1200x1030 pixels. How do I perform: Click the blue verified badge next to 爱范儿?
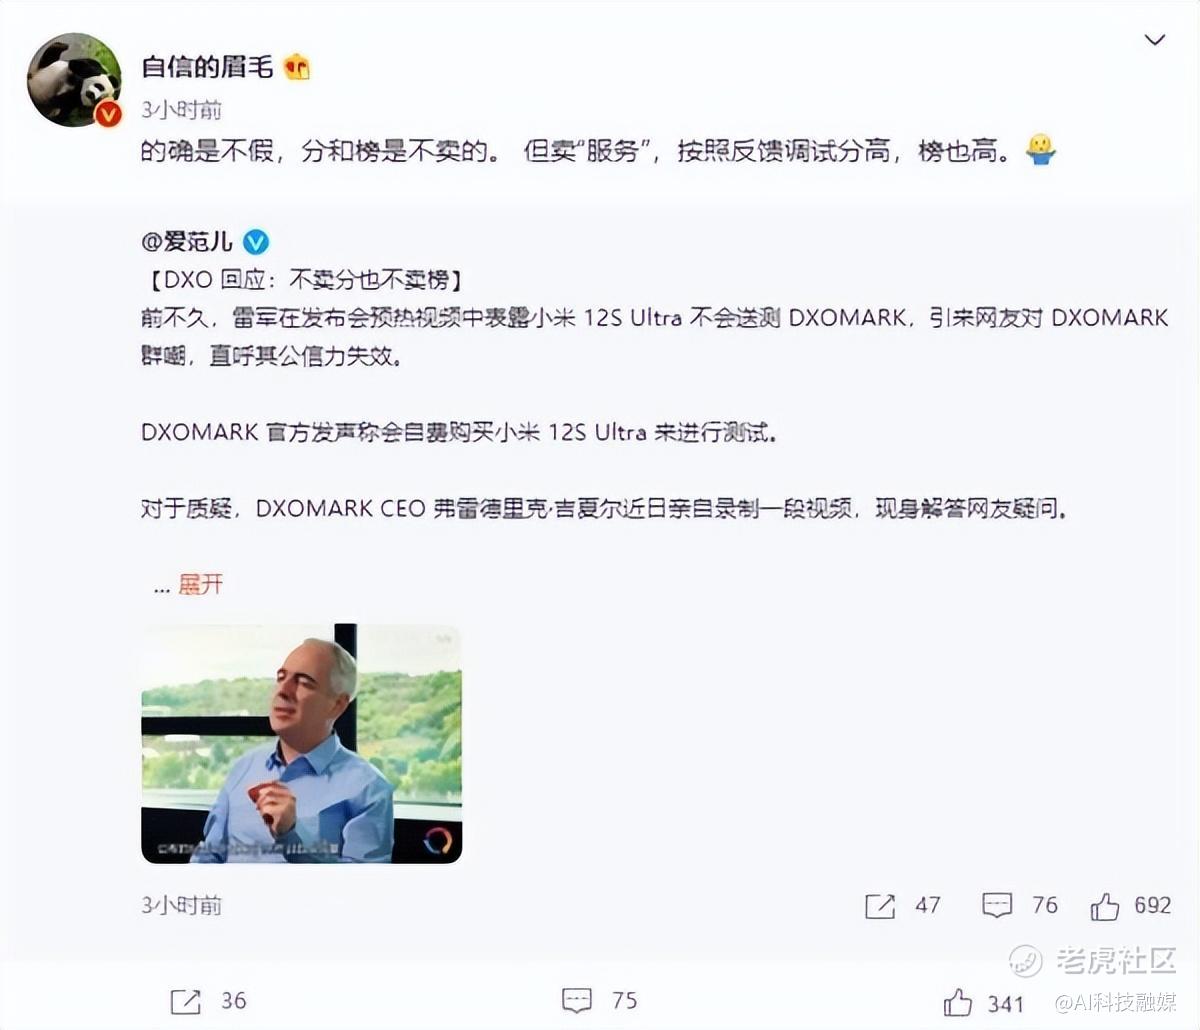[256, 241]
